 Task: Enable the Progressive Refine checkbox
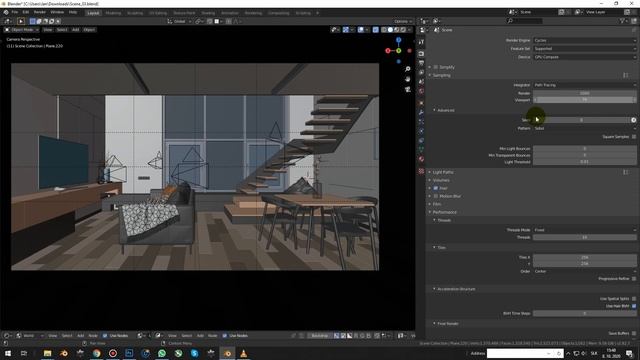tap(634, 279)
